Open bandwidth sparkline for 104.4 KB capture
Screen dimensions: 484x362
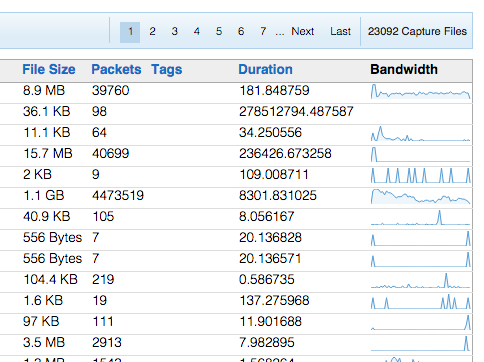pos(420,280)
